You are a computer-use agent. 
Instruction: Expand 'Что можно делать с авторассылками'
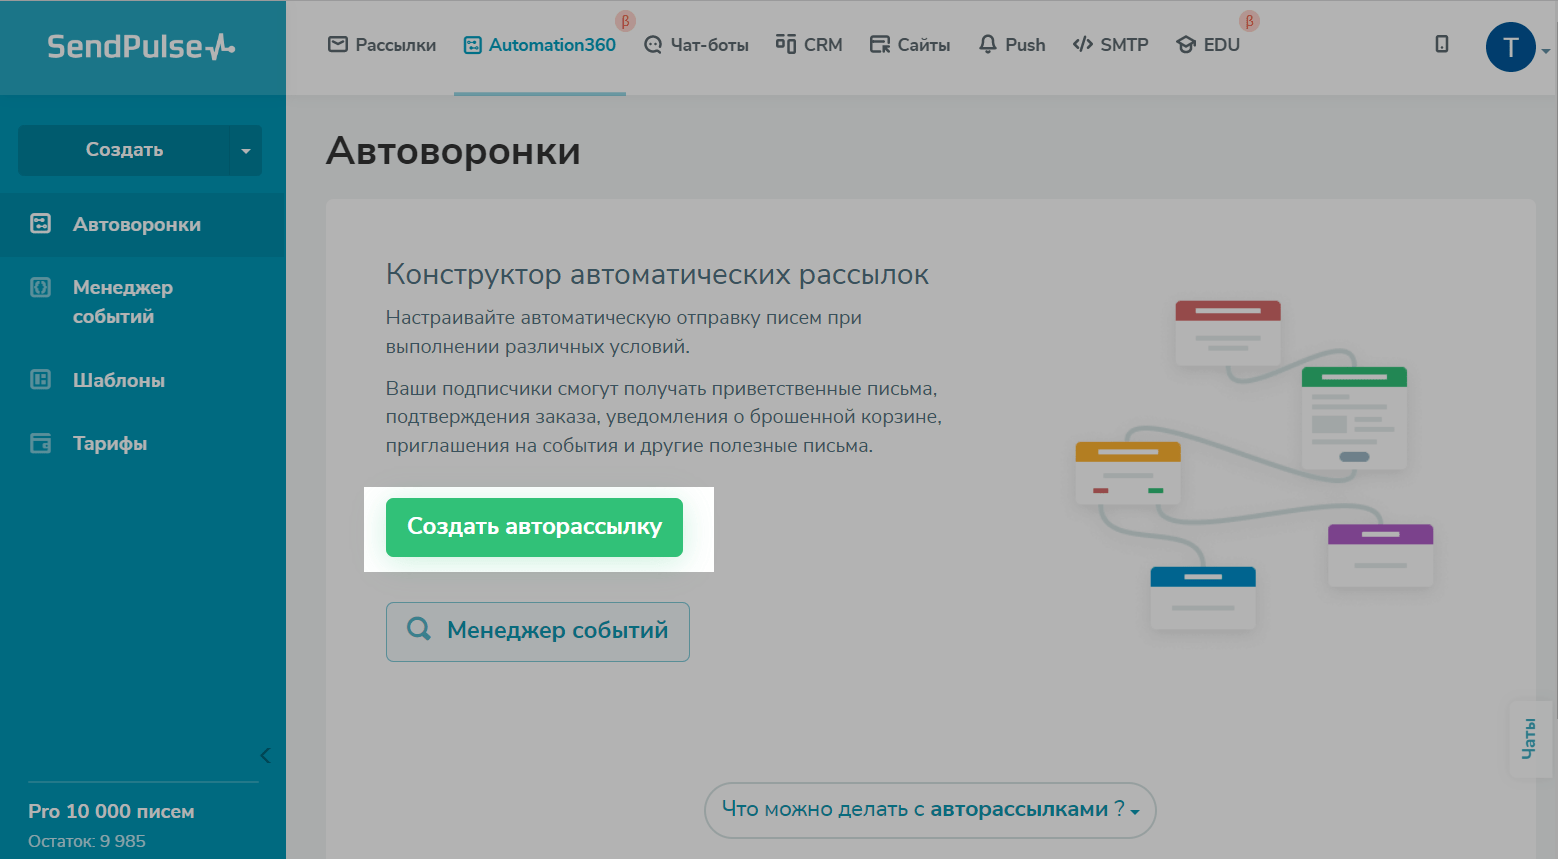(x=930, y=809)
